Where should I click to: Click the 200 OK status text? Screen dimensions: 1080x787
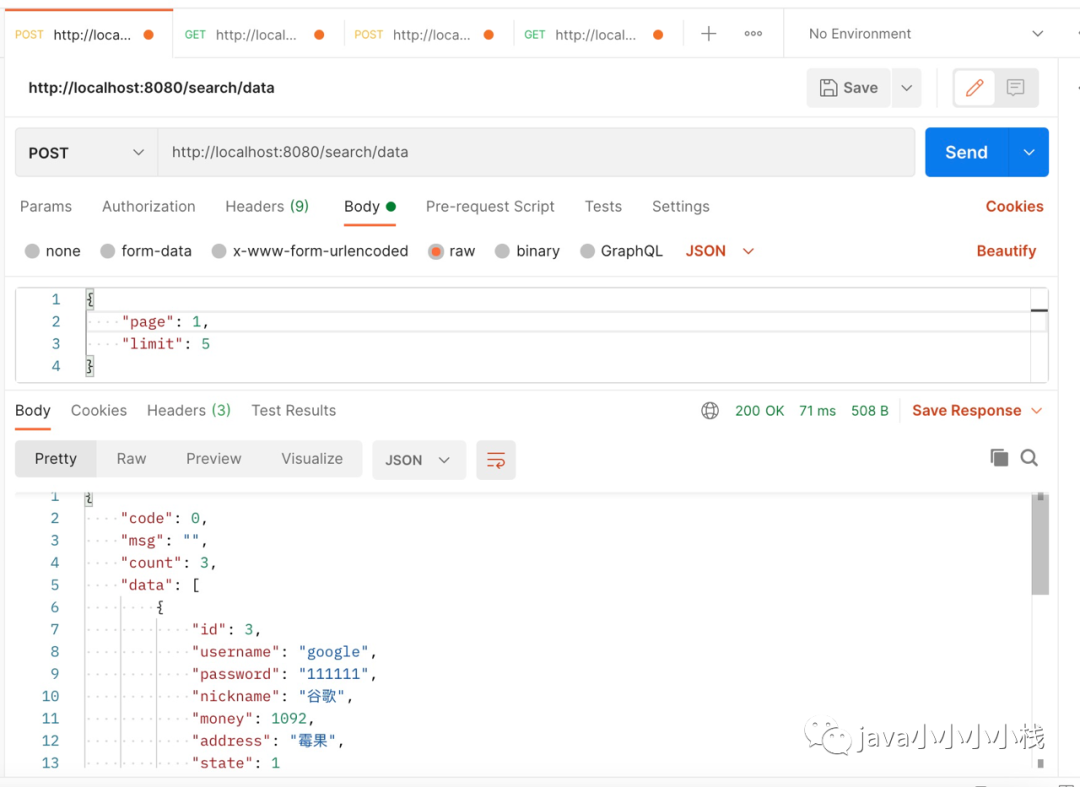[759, 410]
